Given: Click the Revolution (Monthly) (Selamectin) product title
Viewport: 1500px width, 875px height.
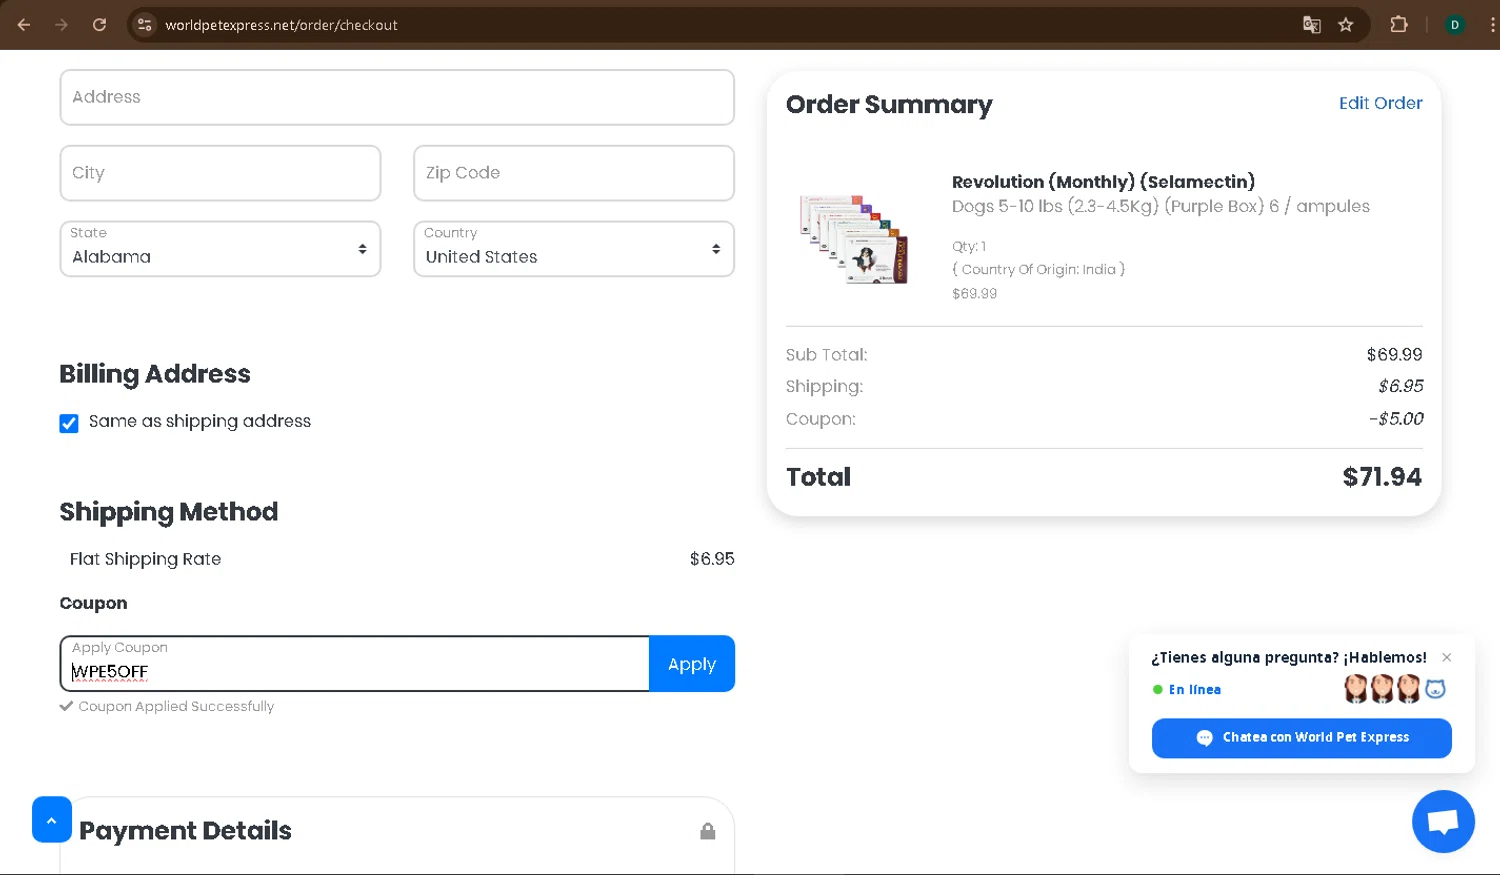Looking at the screenshot, I should pyautogui.click(x=1103, y=182).
